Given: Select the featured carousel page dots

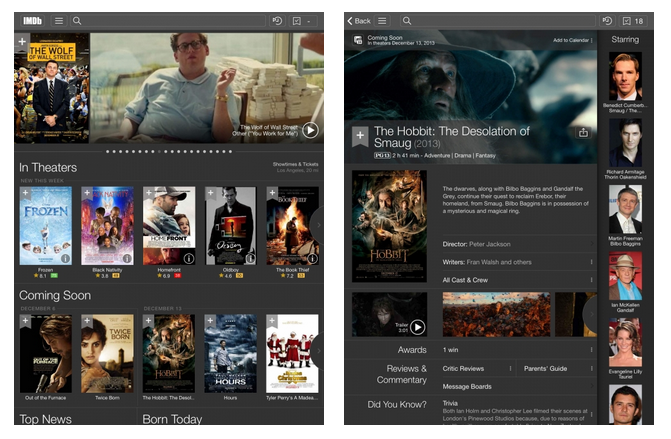Looking at the screenshot, I should click(x=169, y=151).
